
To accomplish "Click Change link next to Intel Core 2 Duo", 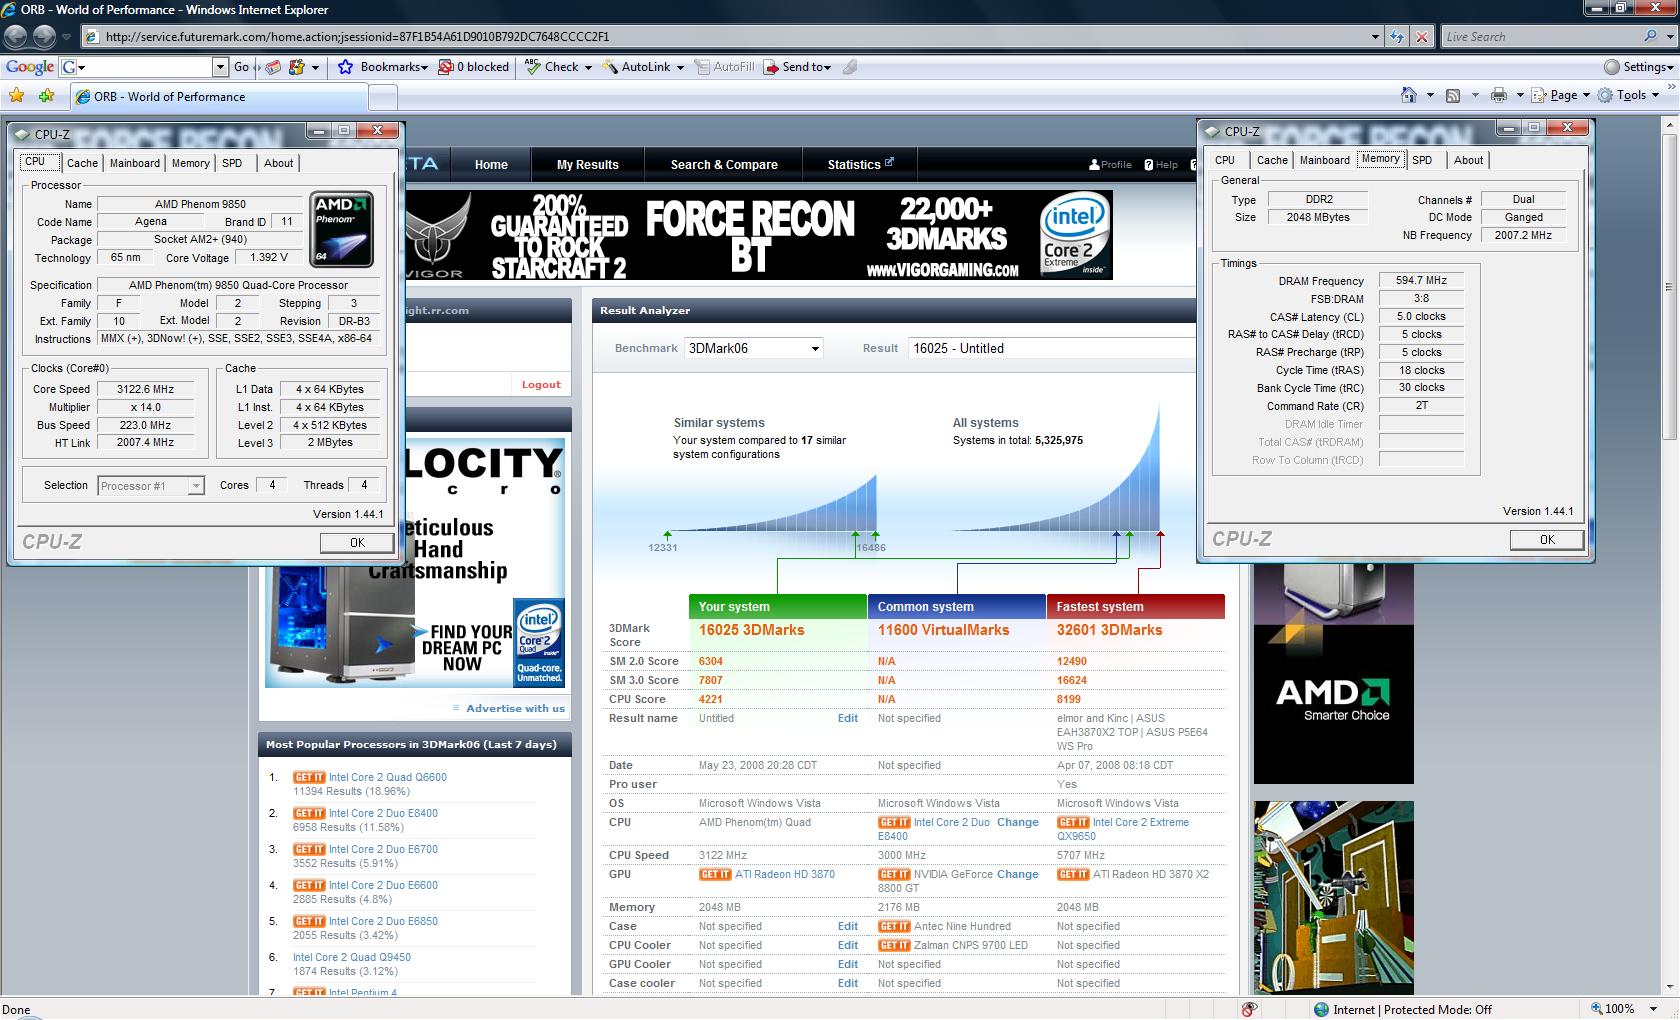I will point(1018,822).
